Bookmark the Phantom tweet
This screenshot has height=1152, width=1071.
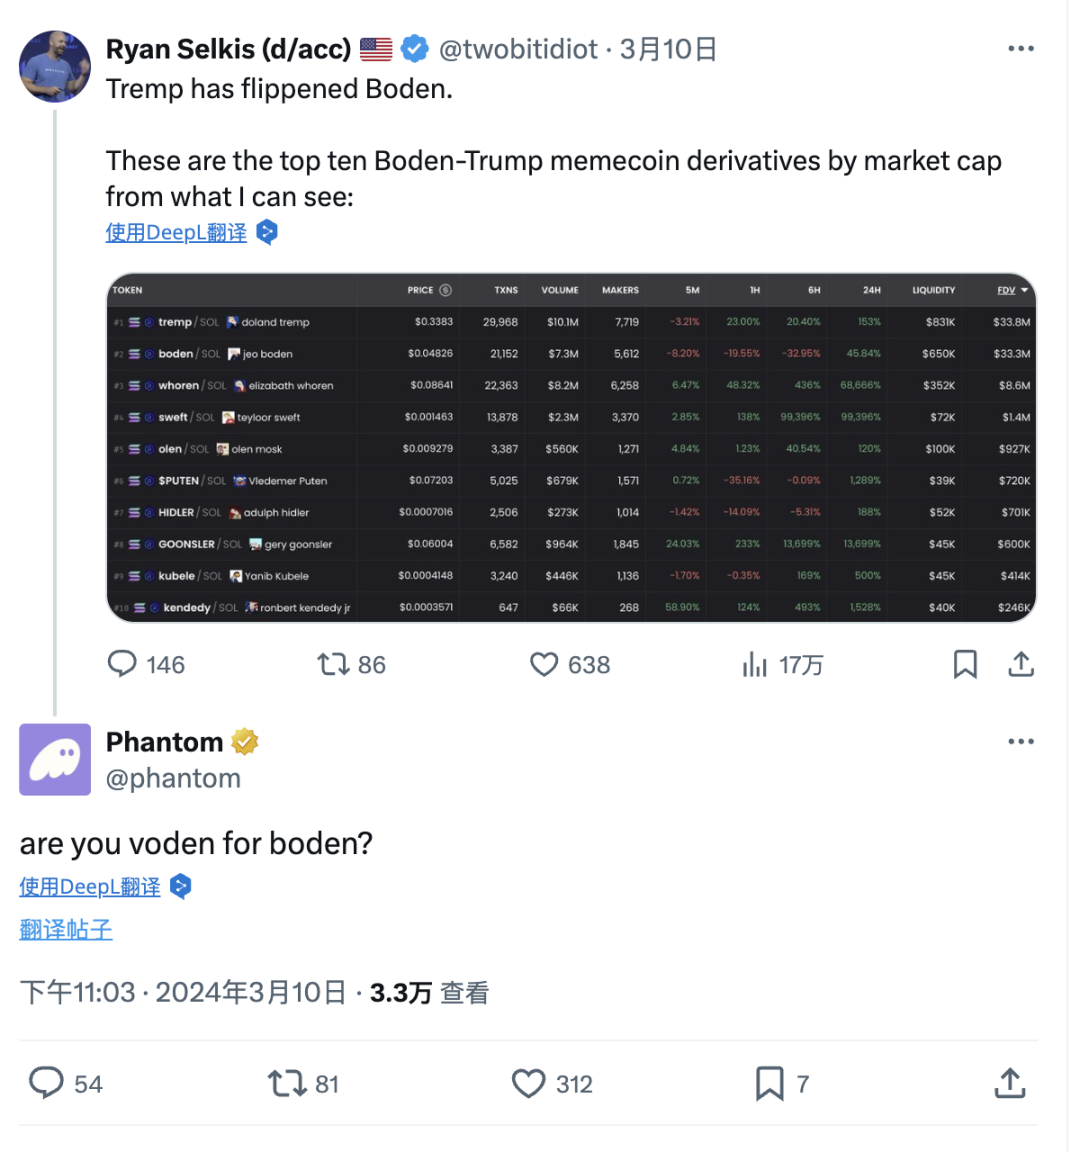782,1083
